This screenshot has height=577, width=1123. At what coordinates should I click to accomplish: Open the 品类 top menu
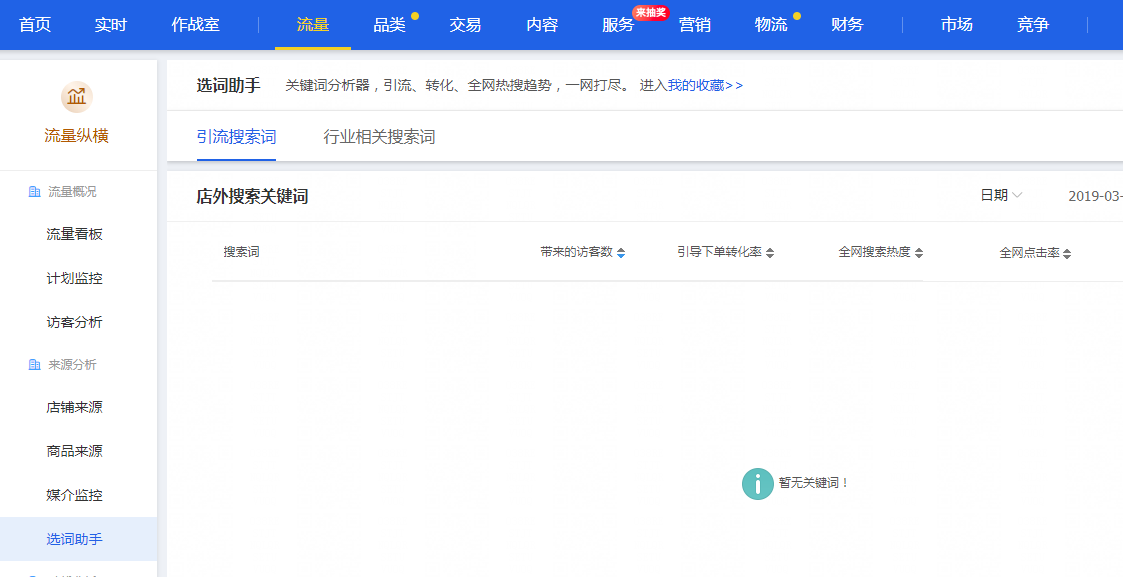pyautogui.click(x=390, y=25)
